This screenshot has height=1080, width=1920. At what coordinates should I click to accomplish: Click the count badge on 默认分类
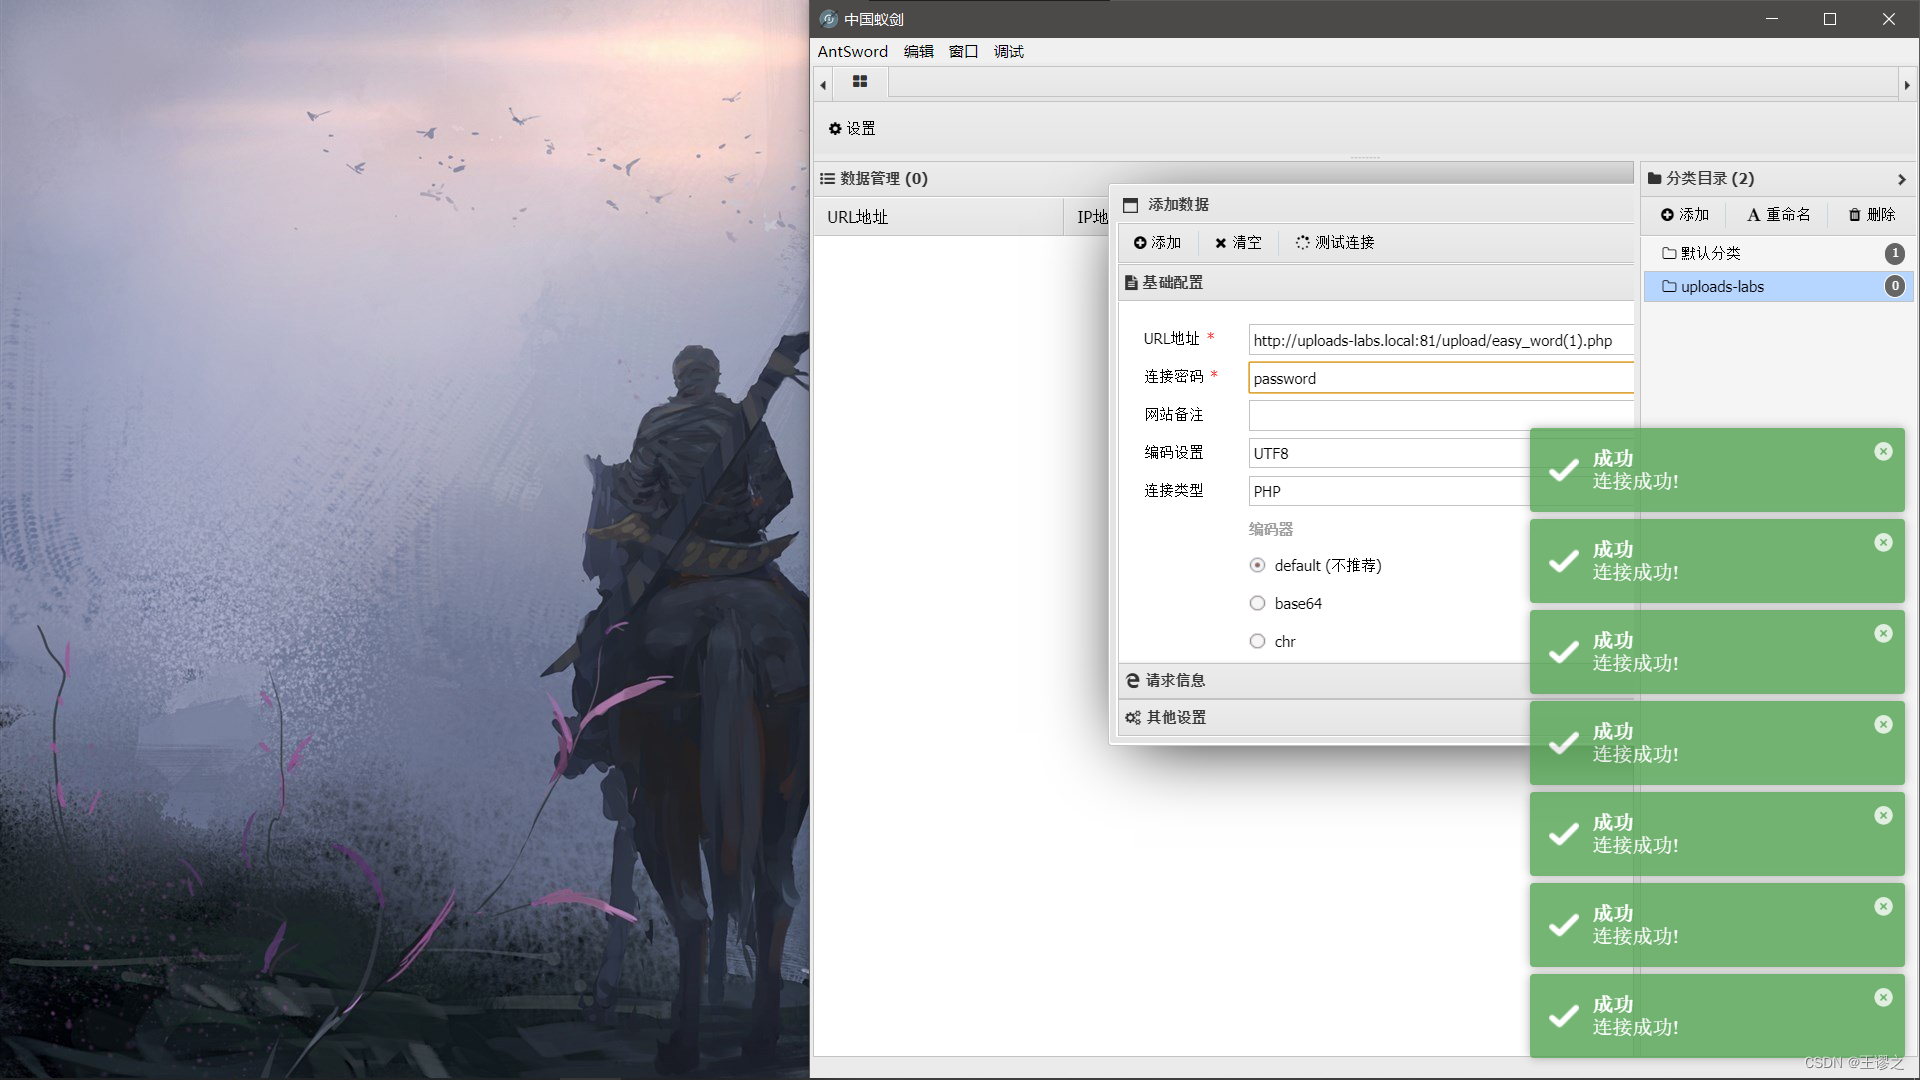tap(1894, 253)
